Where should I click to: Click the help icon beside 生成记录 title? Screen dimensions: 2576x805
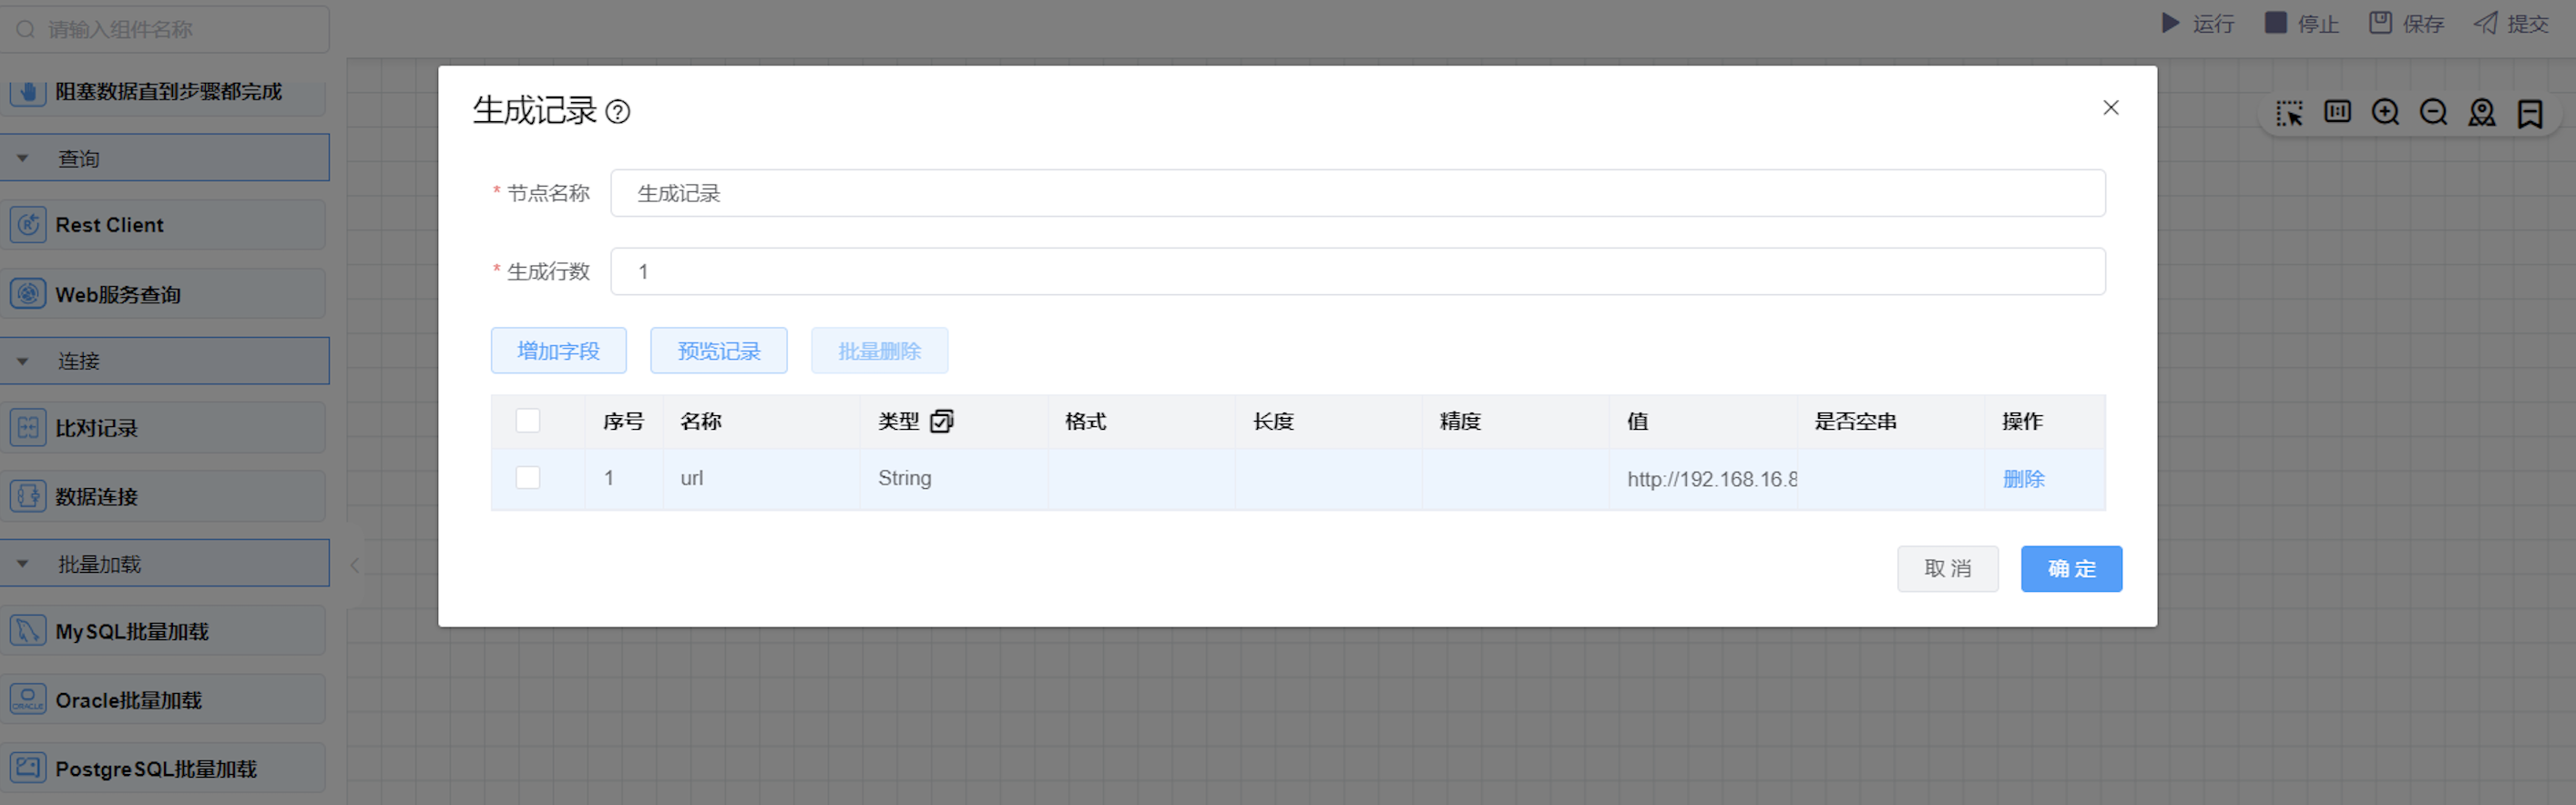[x=618, y=112]
